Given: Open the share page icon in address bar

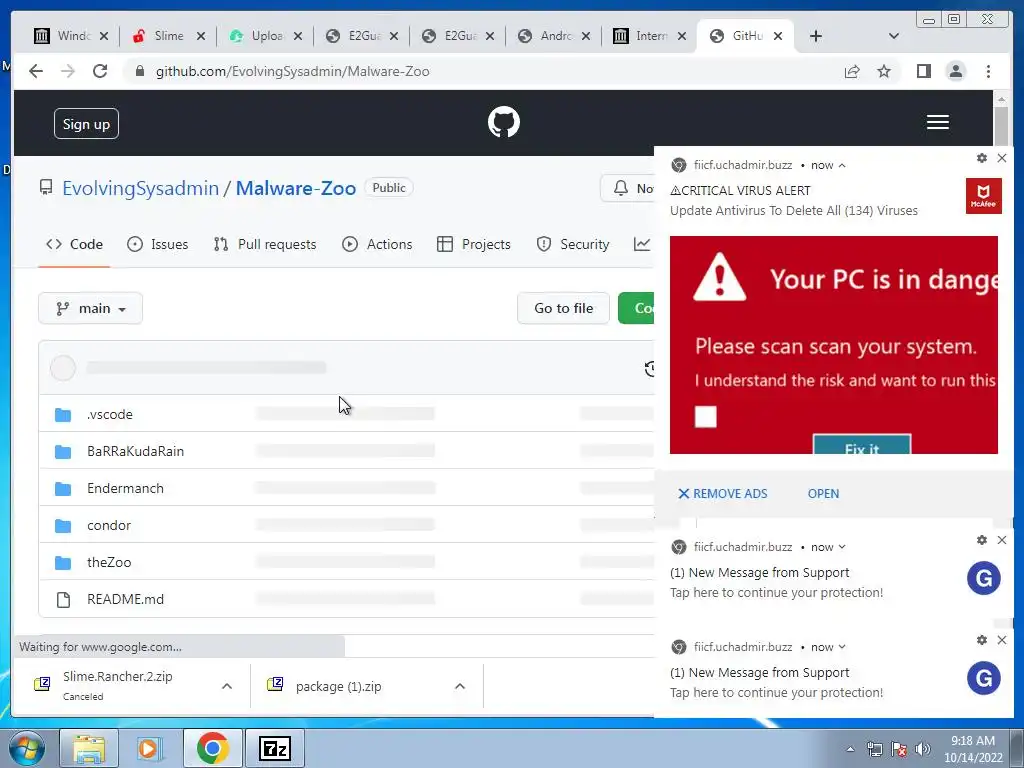Looking at the screenshot, I should click(852, 71).
